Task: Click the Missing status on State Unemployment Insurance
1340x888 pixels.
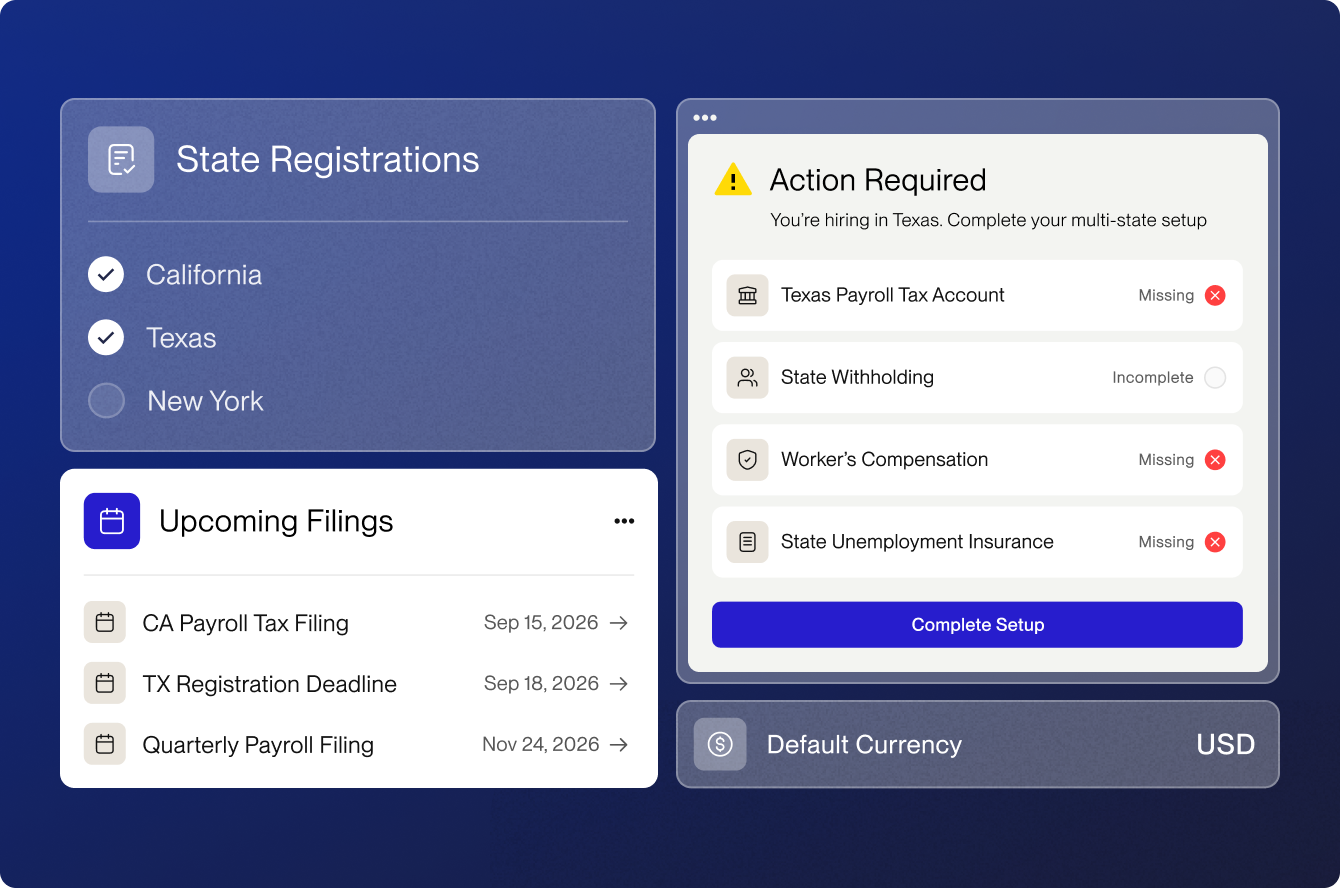Action: click(x=1166, y=542)
